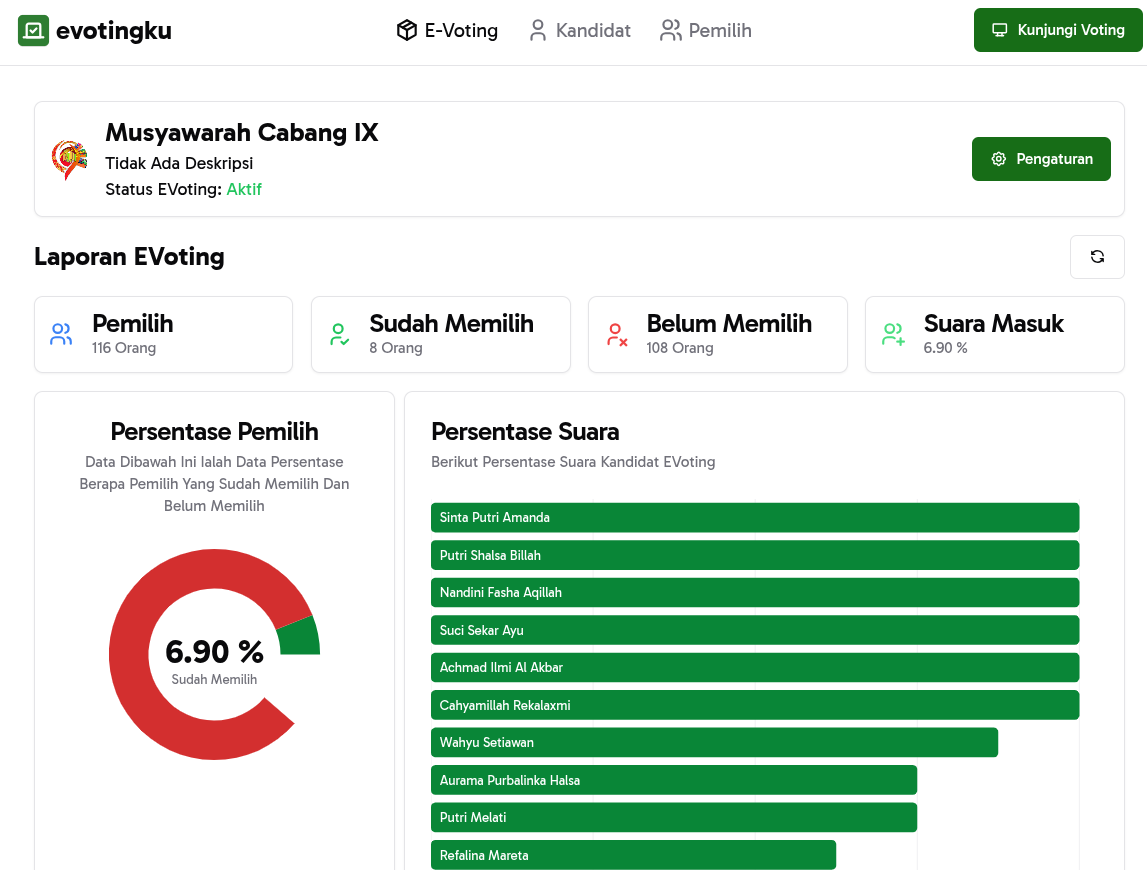Click the green segment of donut chart
Screen dimensions: 1147x870
point(299,636)
